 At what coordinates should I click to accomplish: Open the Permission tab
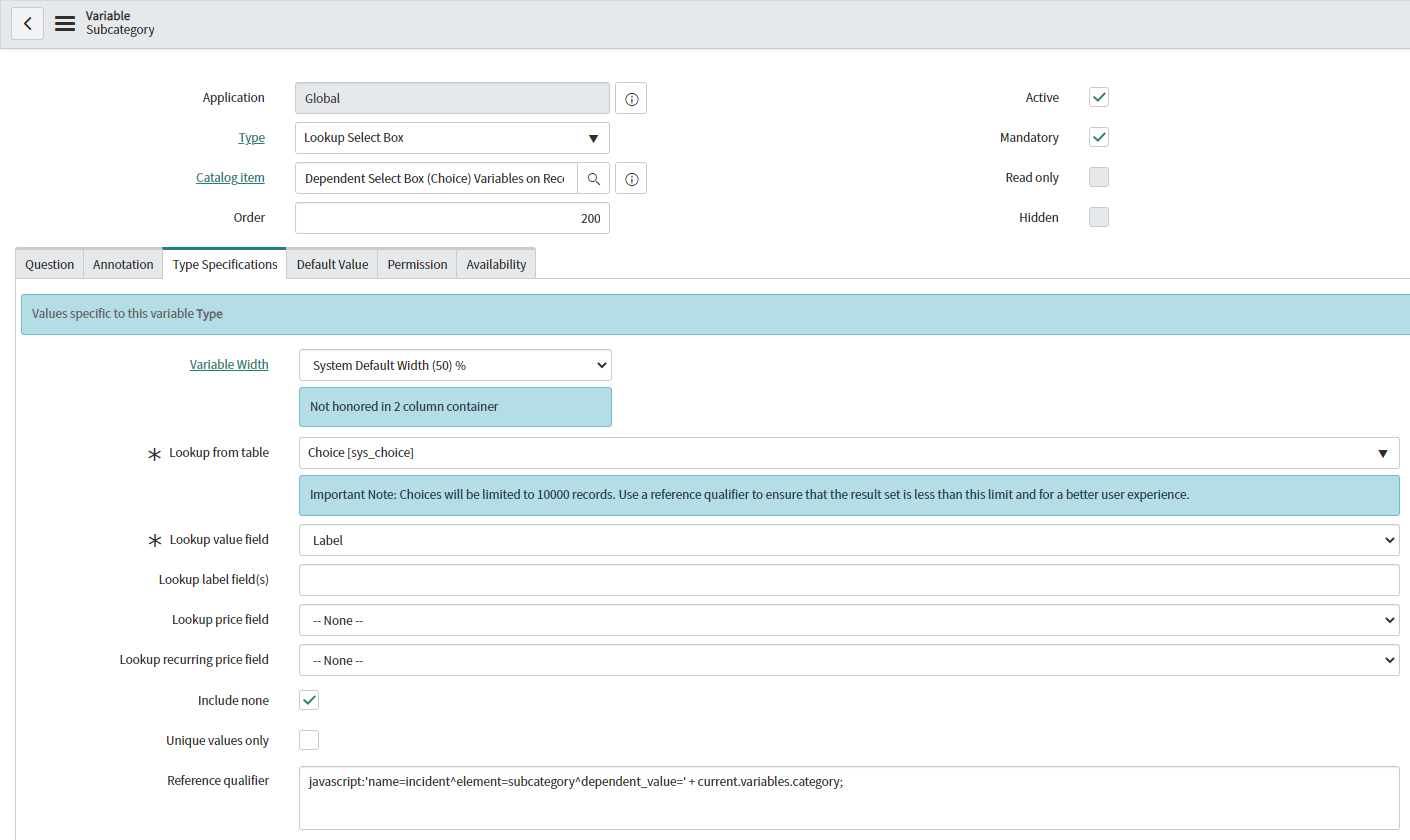[x=417, y=264]
